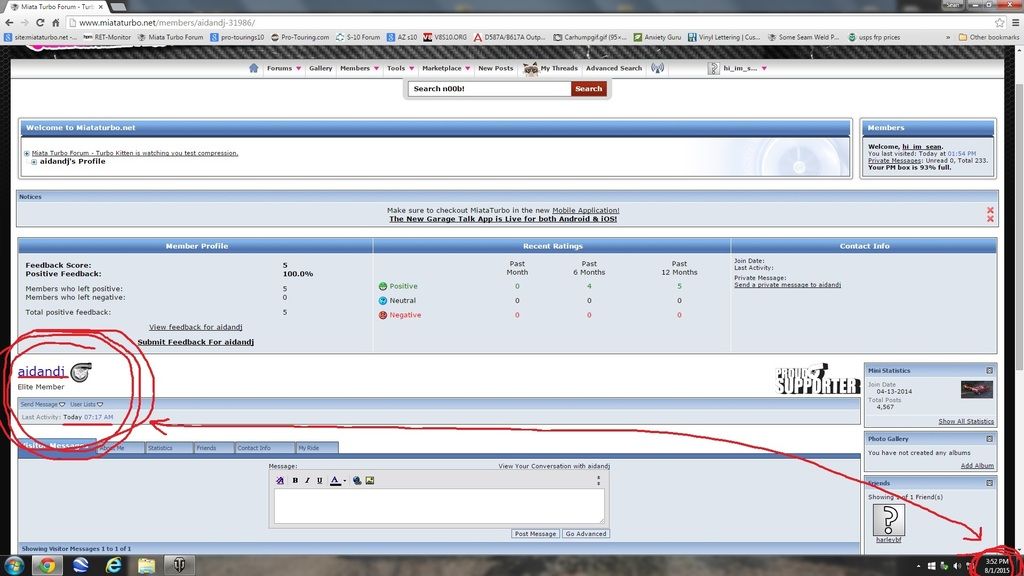Click the question-mark avatar beside hi_im_s...

point(713,68)
